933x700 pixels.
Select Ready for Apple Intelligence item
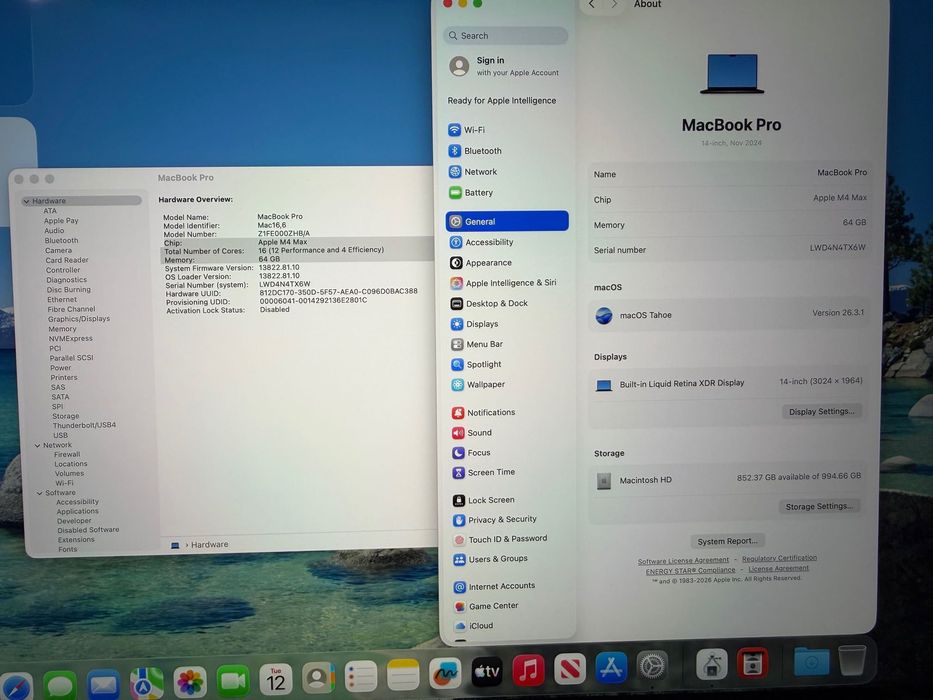coord(502,101)
